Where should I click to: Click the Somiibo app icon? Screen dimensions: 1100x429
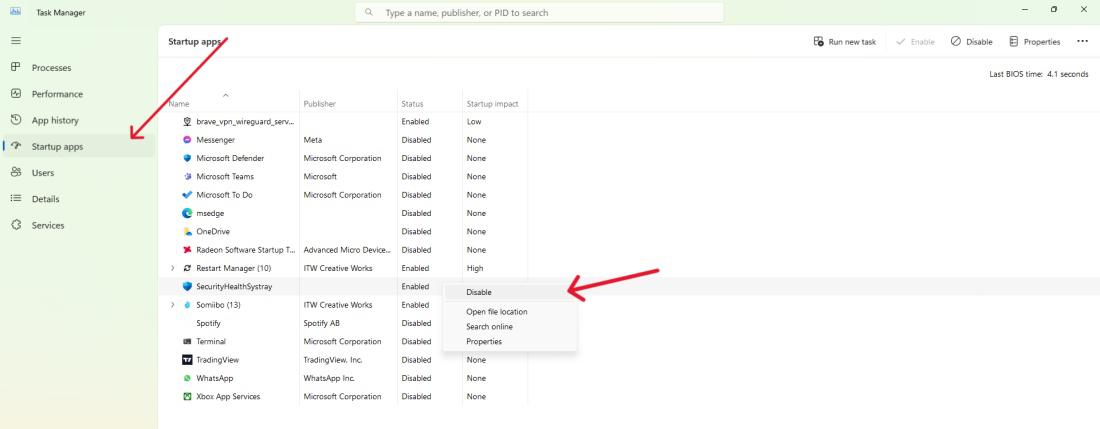187,305
